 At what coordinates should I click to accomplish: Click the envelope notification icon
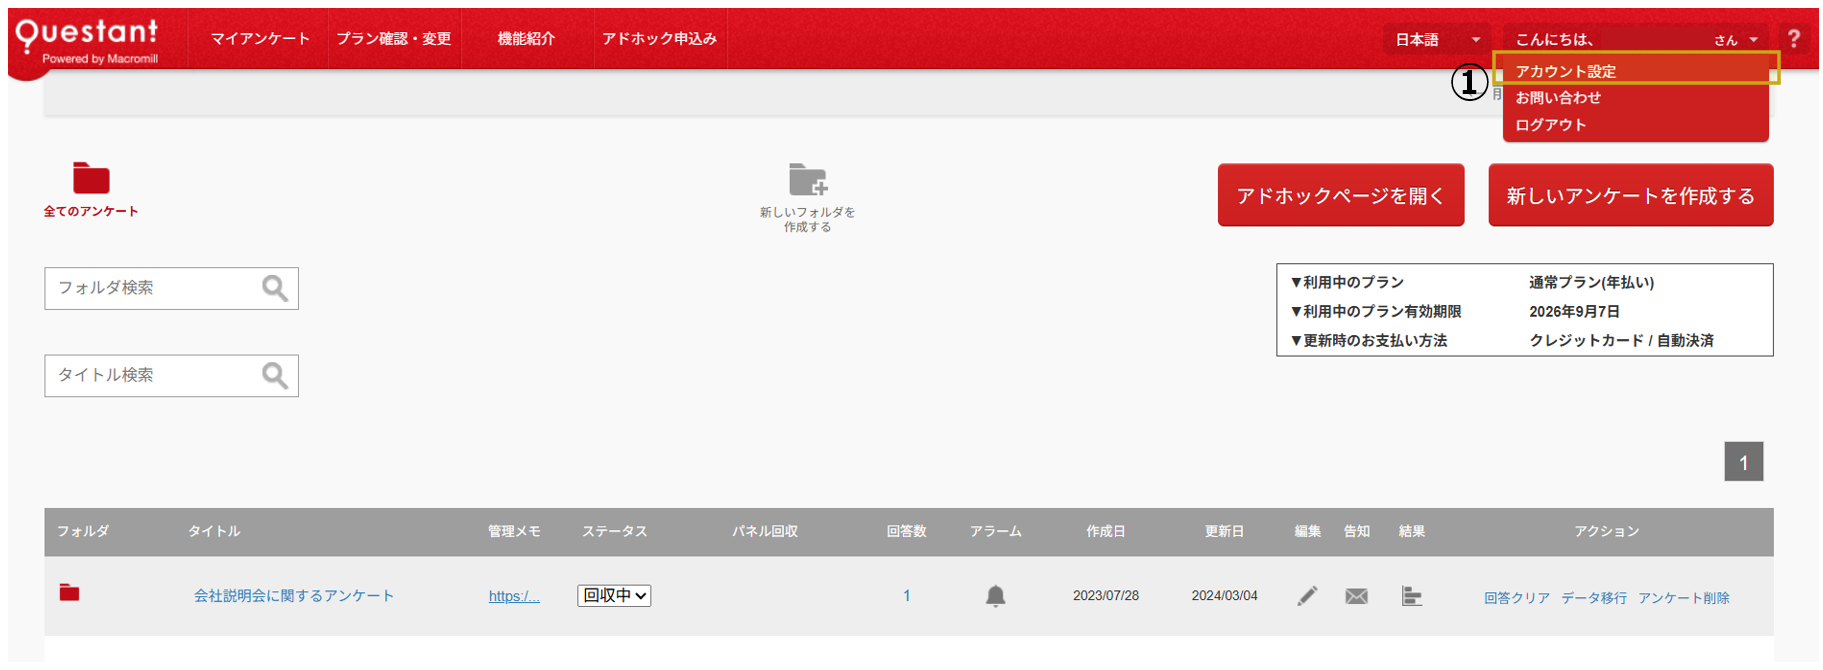click(1356, 596)
